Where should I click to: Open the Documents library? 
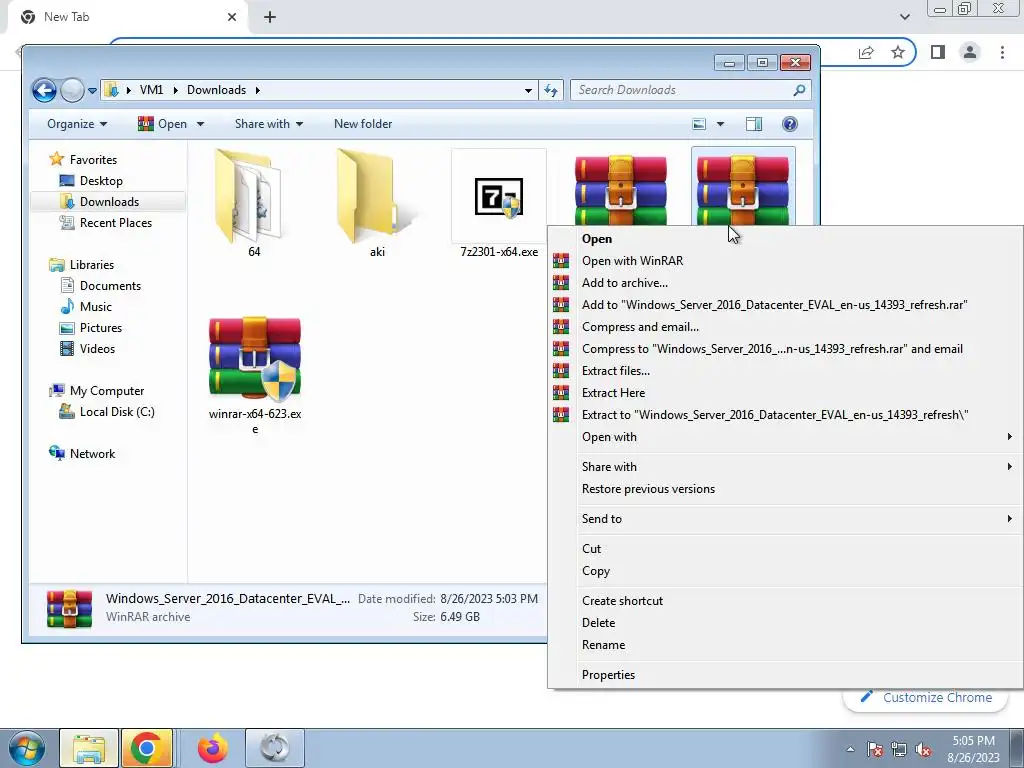(x=100, y=285)
